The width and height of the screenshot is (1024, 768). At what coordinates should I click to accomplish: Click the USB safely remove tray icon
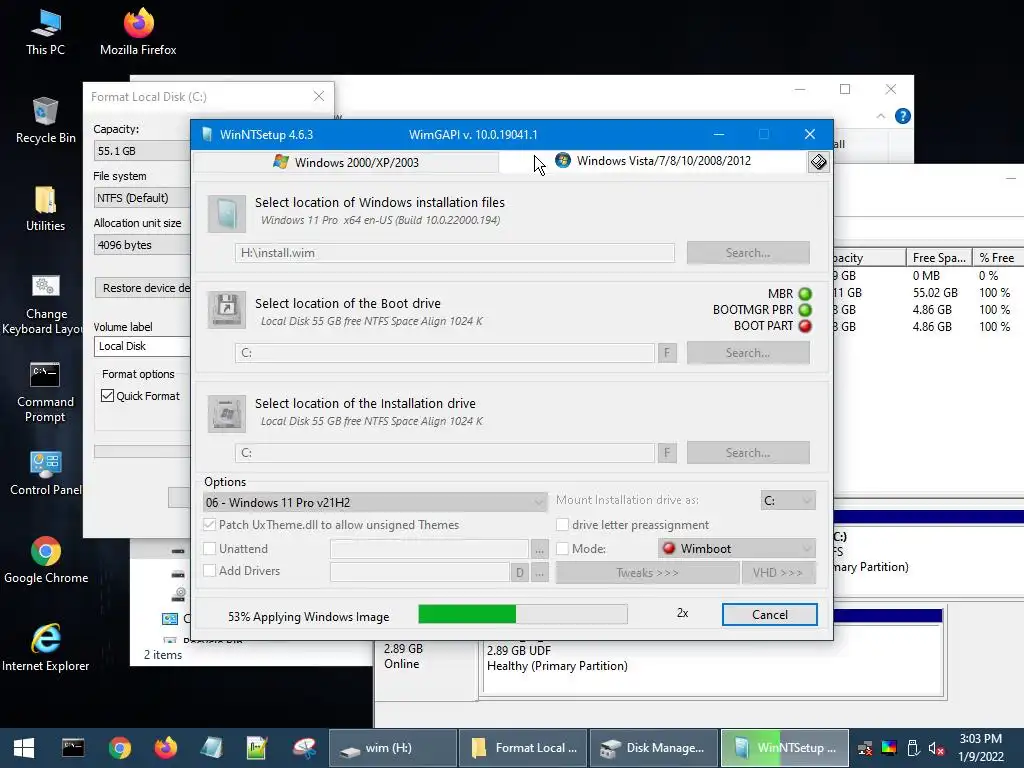click(x=913, y=748)
